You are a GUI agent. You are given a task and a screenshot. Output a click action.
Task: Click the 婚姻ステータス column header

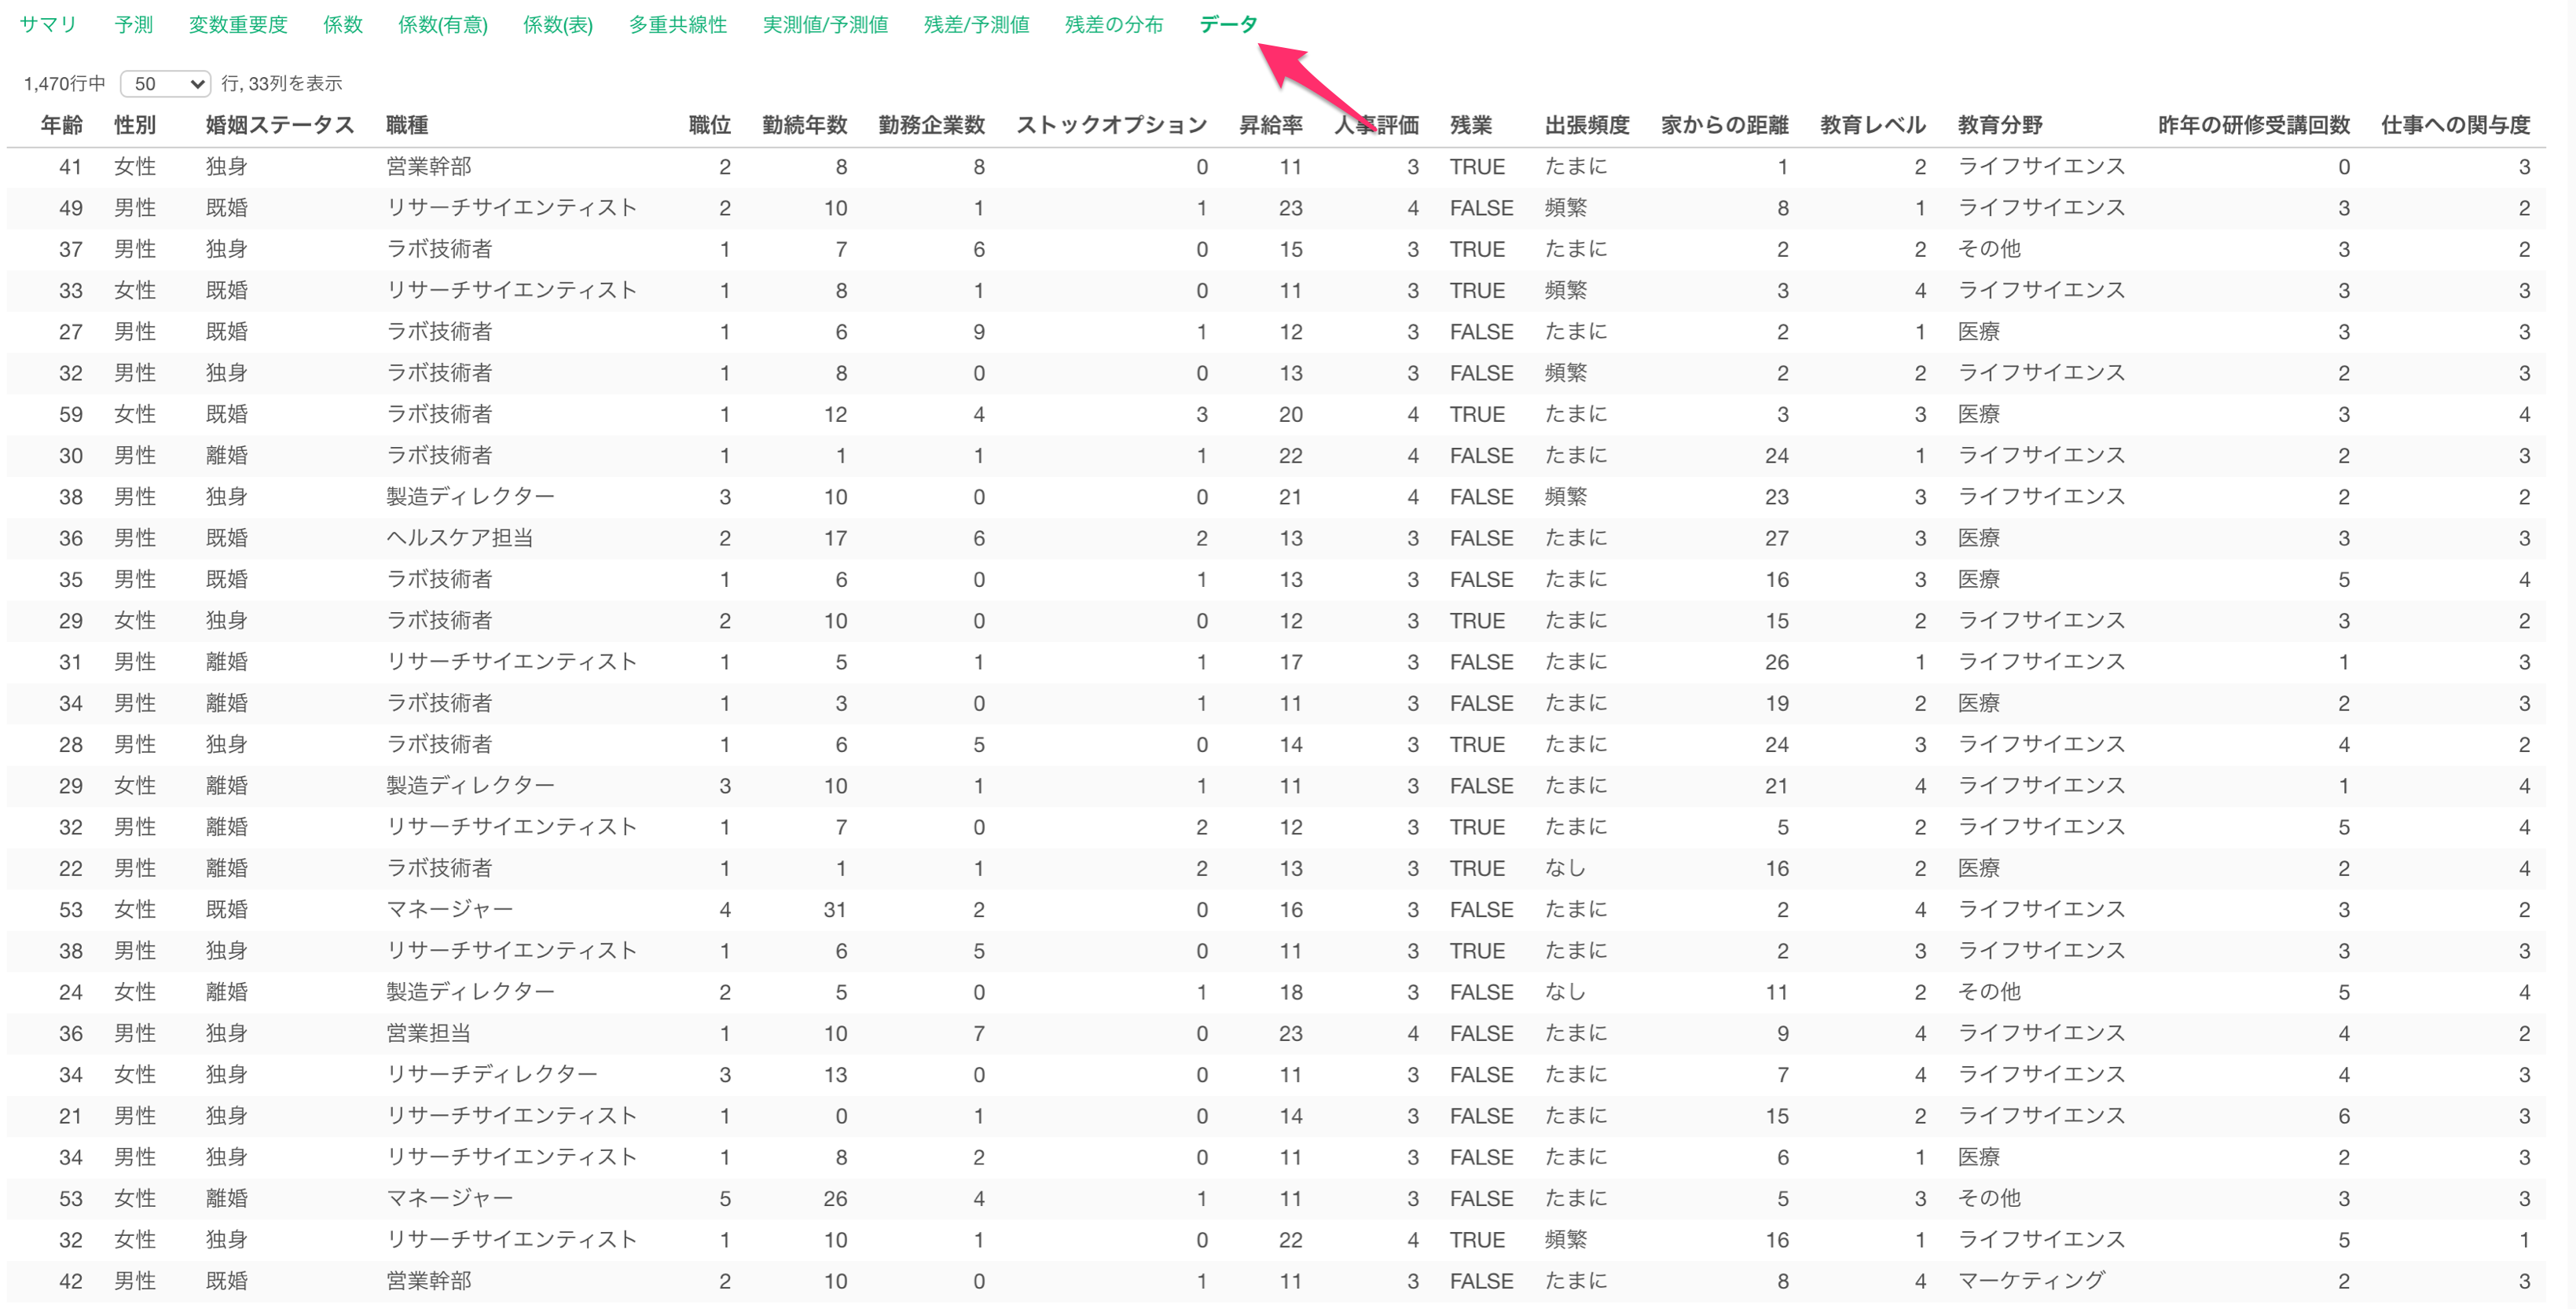[x=280, y=125]
